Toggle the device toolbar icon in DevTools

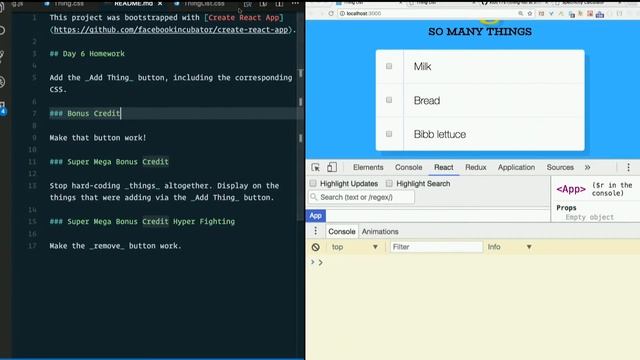click(x=332, y=167)
